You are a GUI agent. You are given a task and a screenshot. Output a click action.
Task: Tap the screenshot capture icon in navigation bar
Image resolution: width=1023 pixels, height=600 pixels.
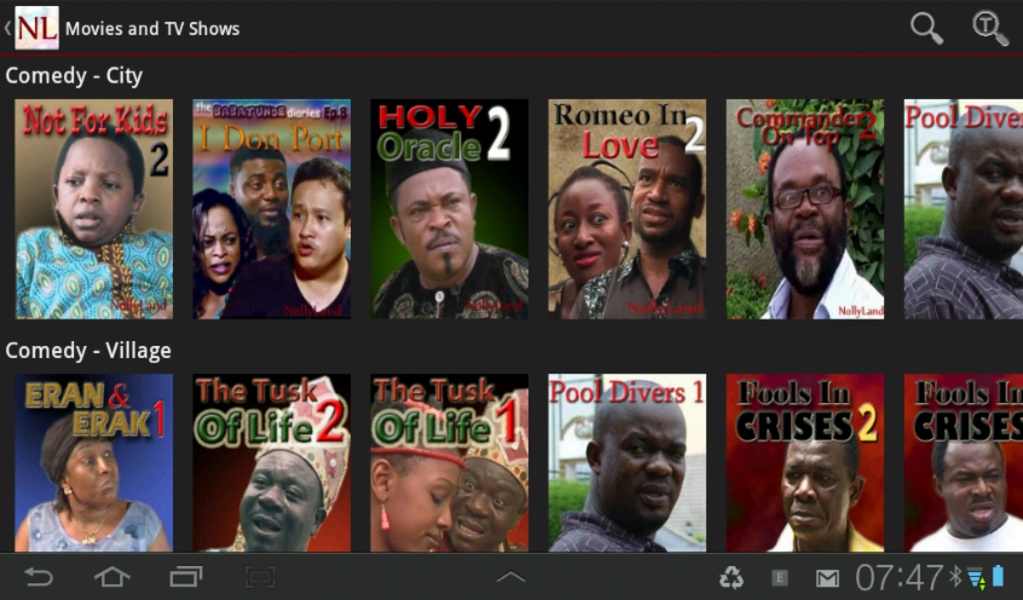[260, 577]
